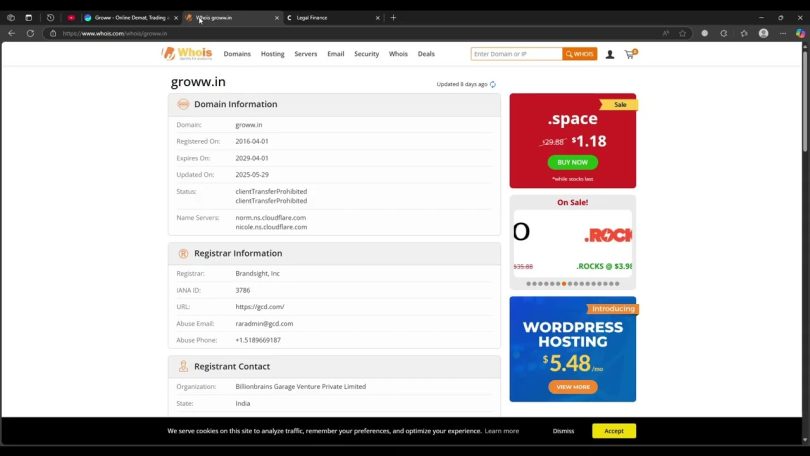This screenshot has width=810, height=456.
Task: Click the expiry date 2029-04-01
Action: [252, 158]
